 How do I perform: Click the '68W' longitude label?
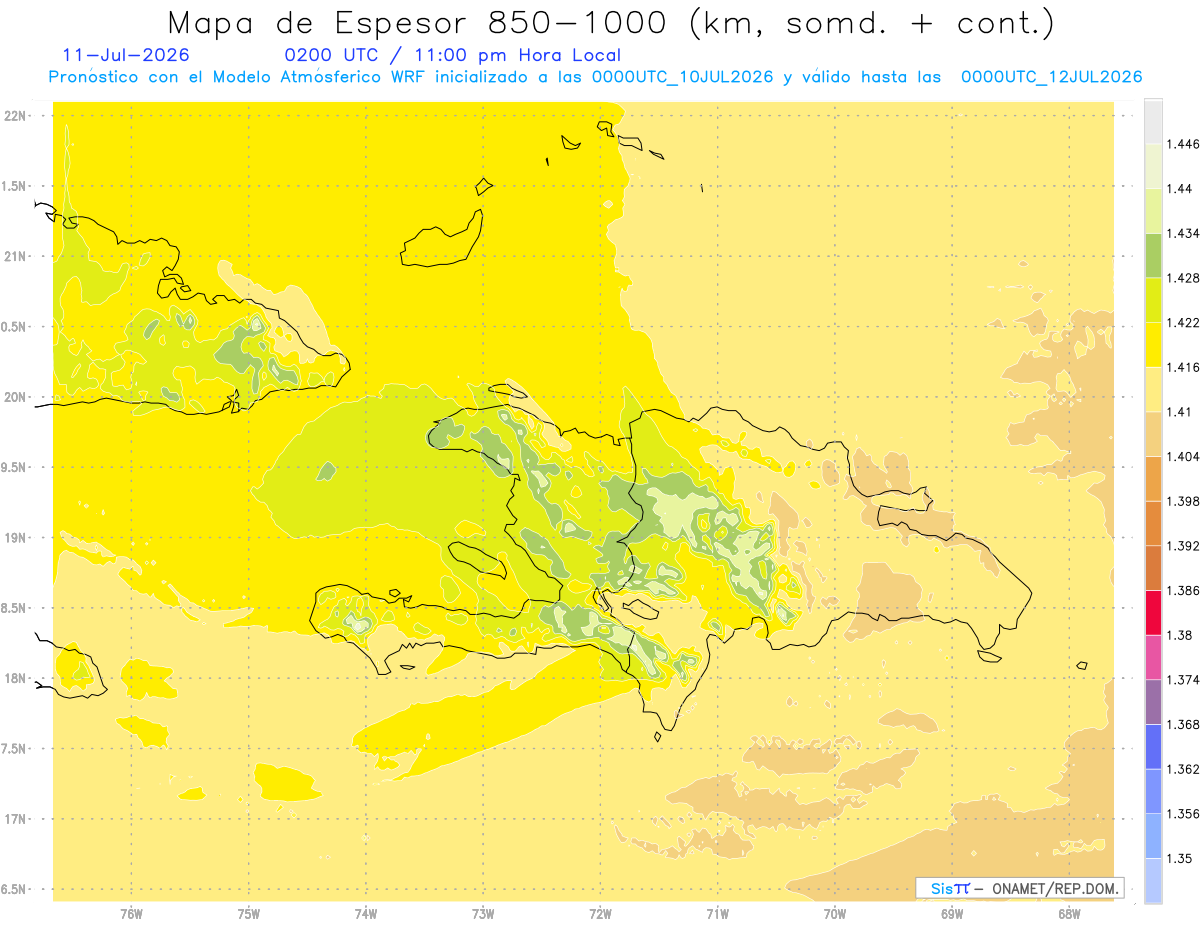[x=1069, y=914]
